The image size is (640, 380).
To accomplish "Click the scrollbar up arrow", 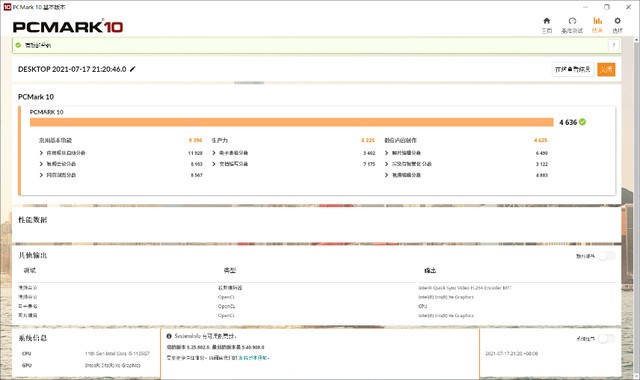I will 636,40.
